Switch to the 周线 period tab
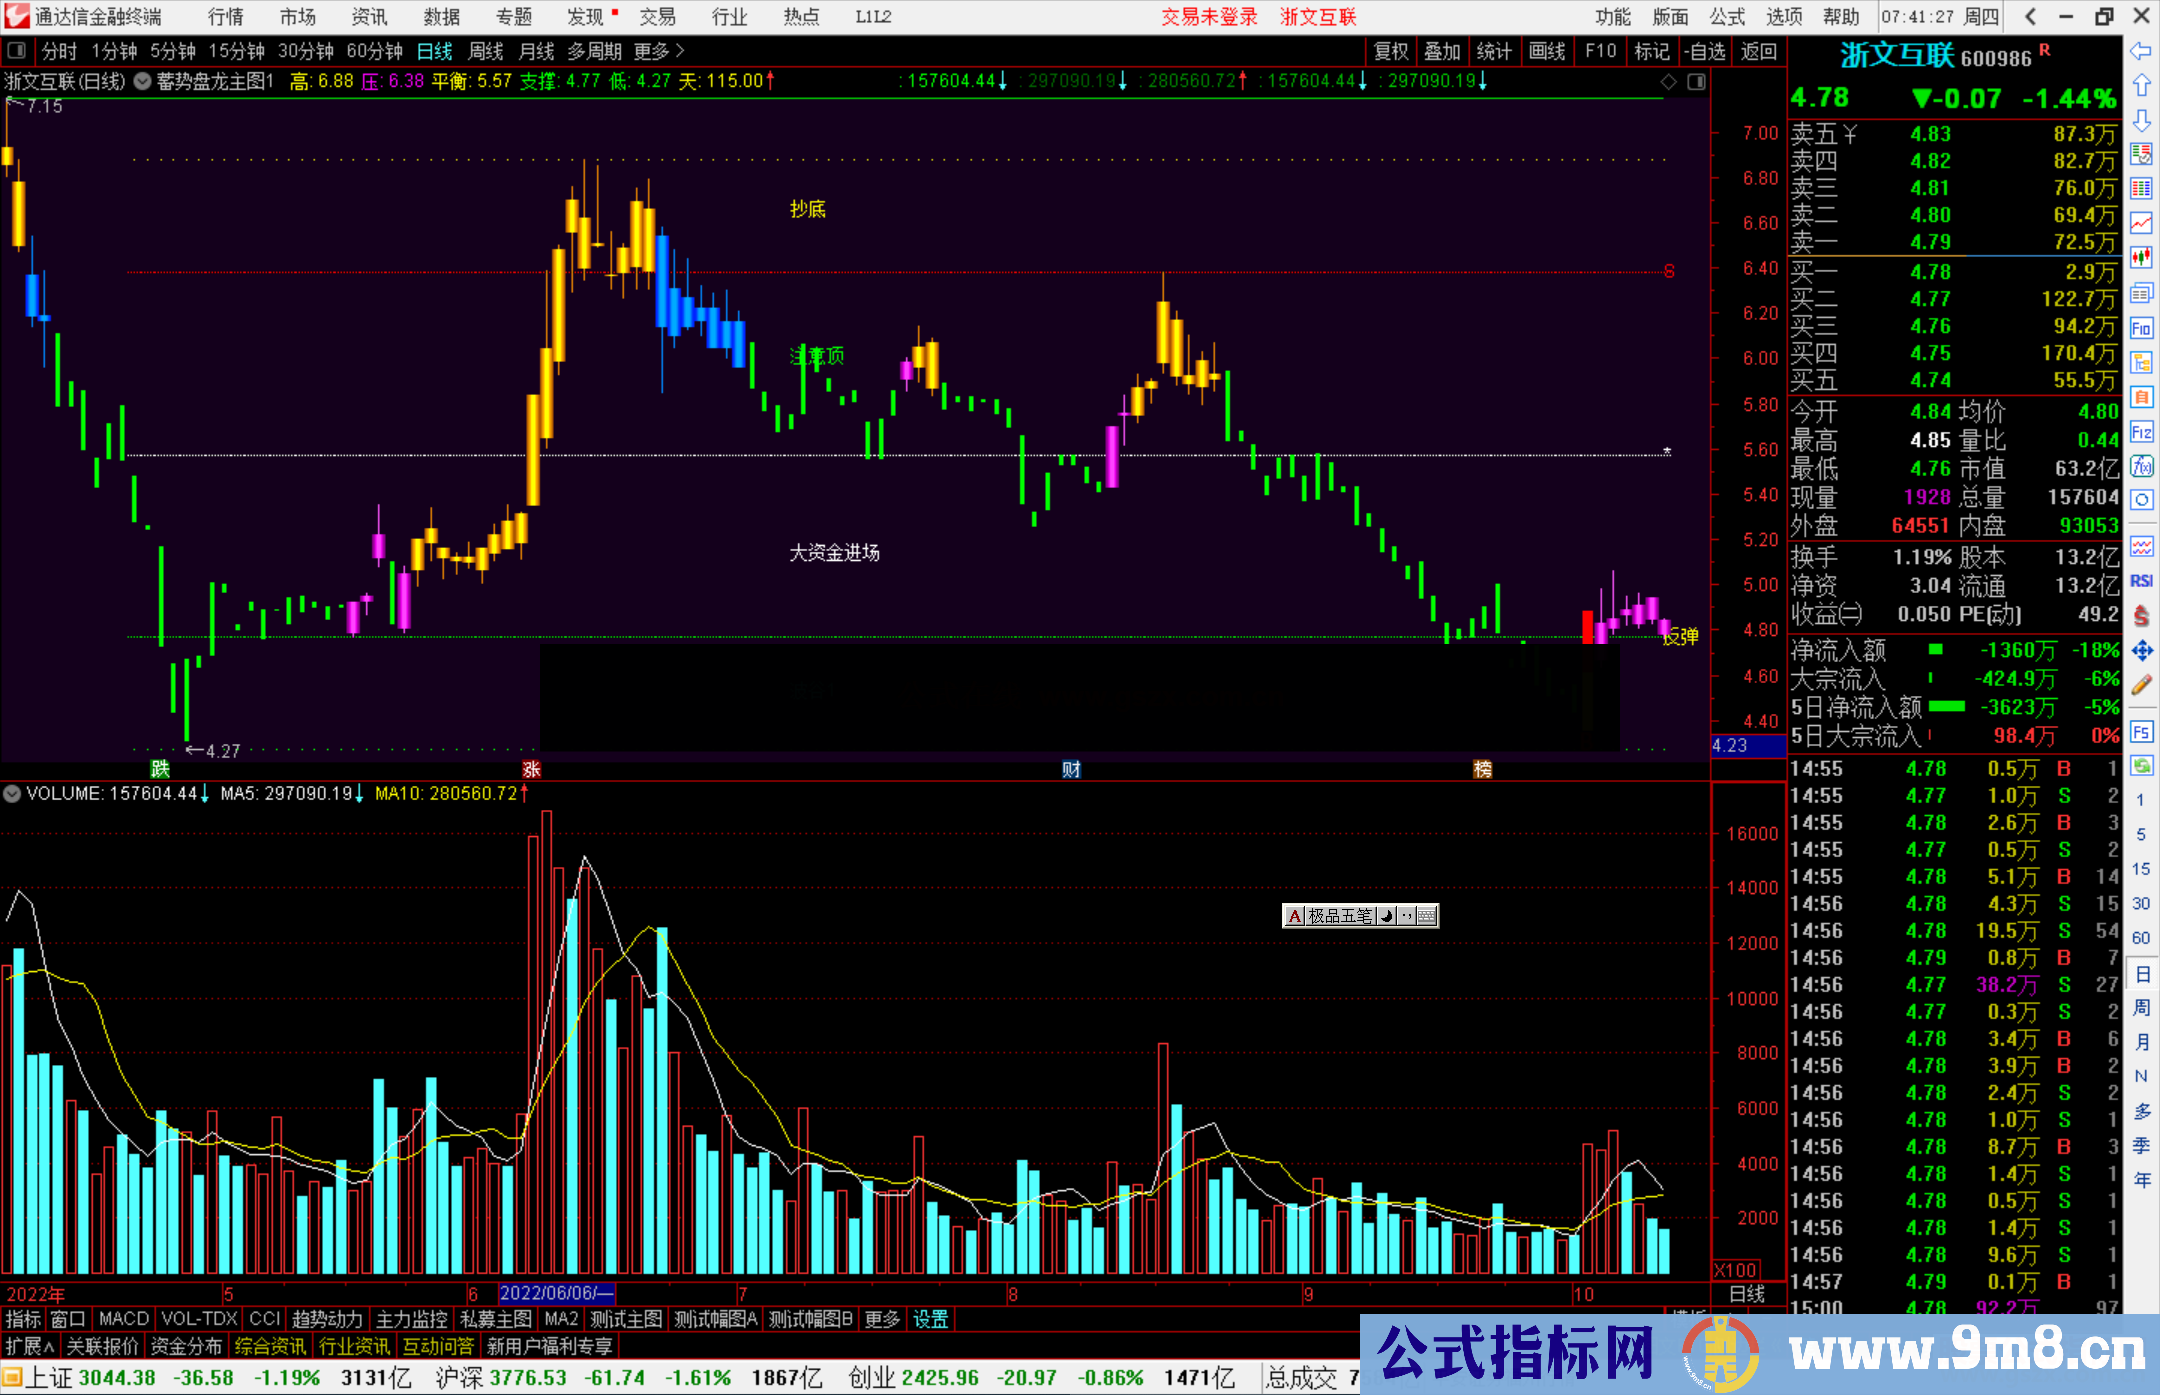 [x=486, y=51]
